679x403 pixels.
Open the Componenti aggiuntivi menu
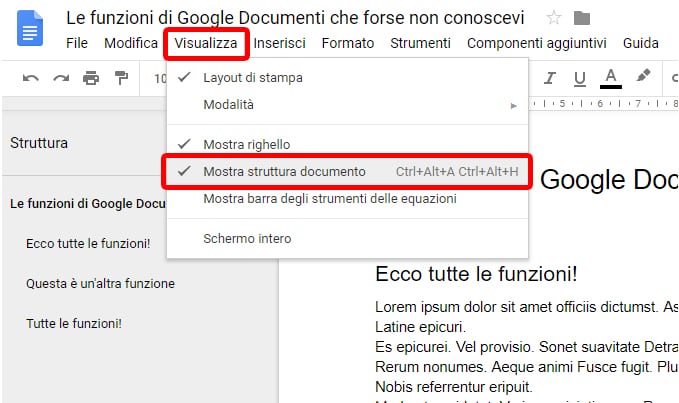(x=536, y=43)
